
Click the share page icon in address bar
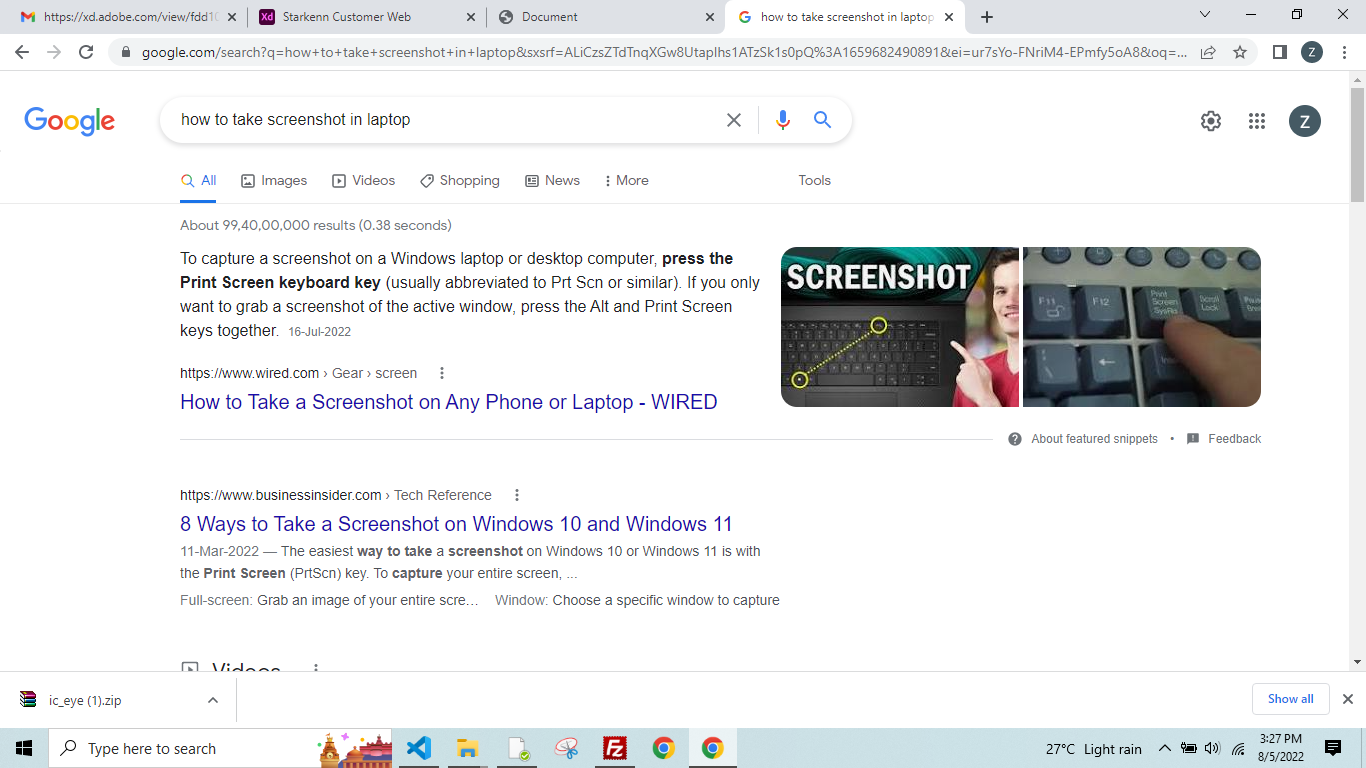[1208, 52]
